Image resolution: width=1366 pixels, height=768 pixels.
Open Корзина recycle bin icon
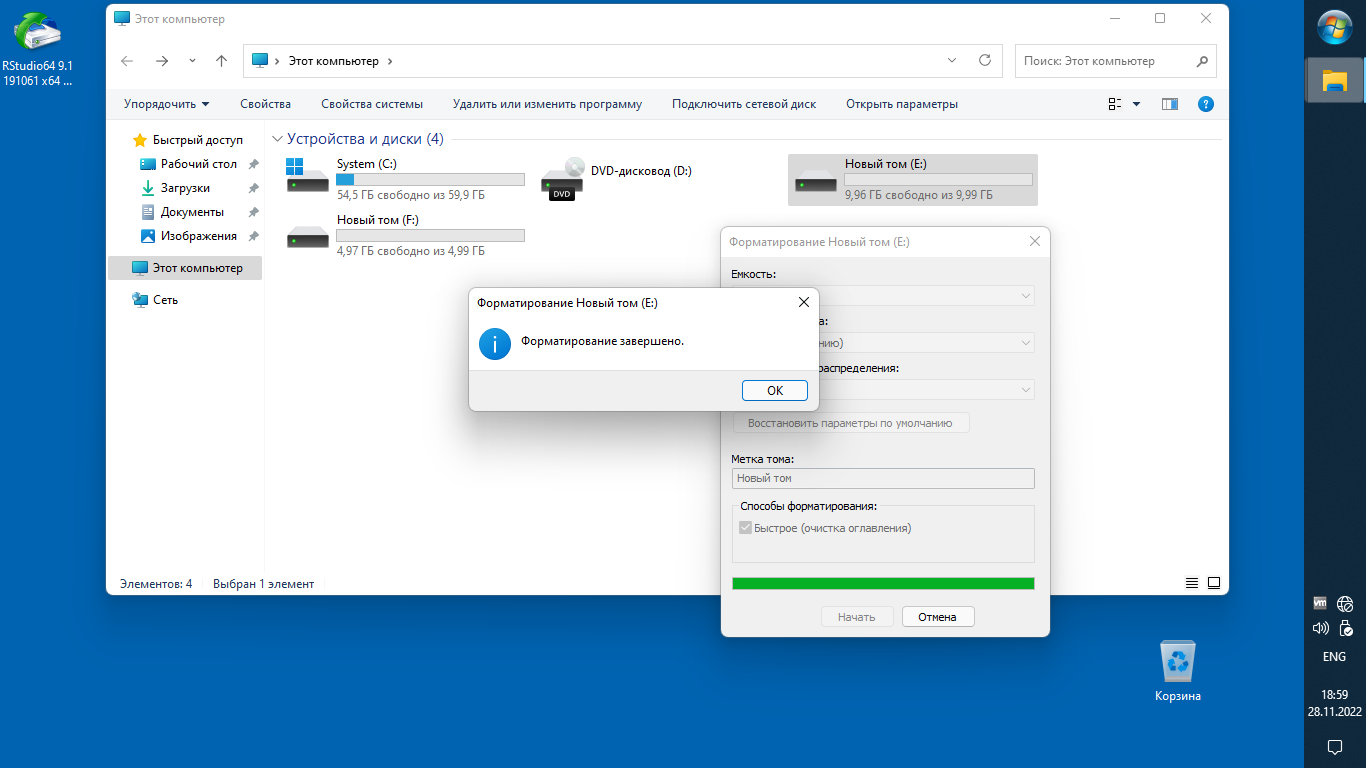coord(1177,662)
